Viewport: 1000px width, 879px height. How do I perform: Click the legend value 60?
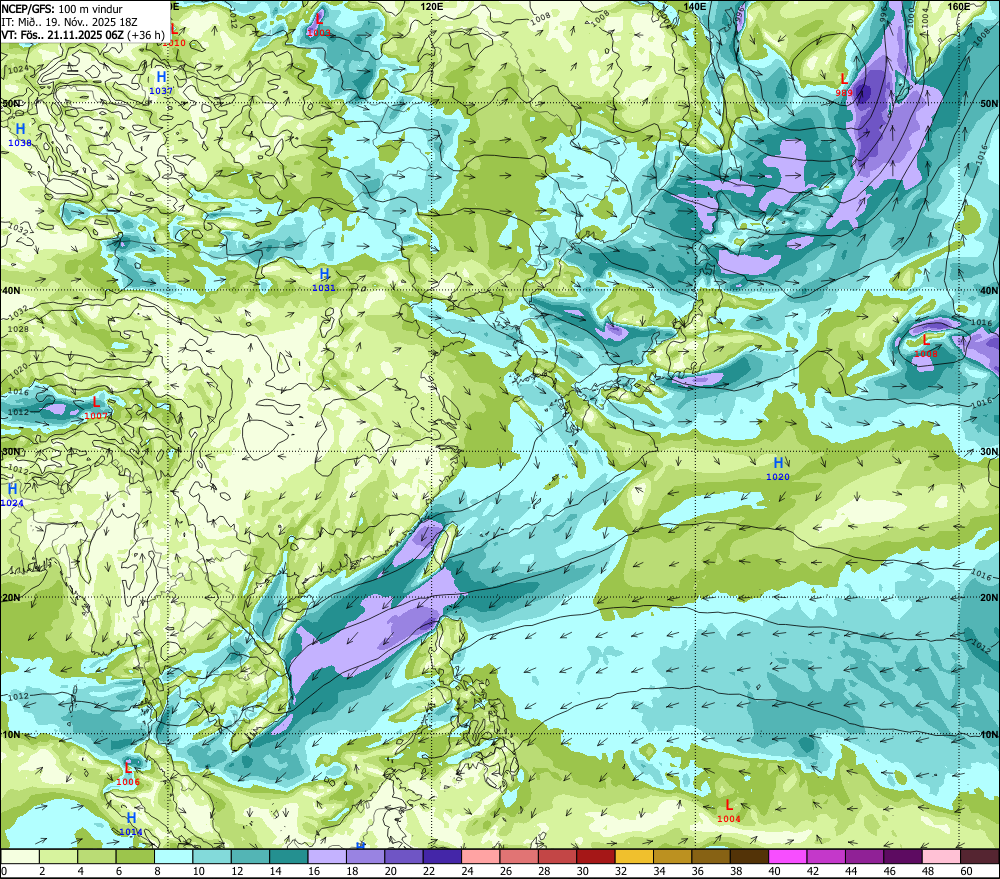click(966, 871)
